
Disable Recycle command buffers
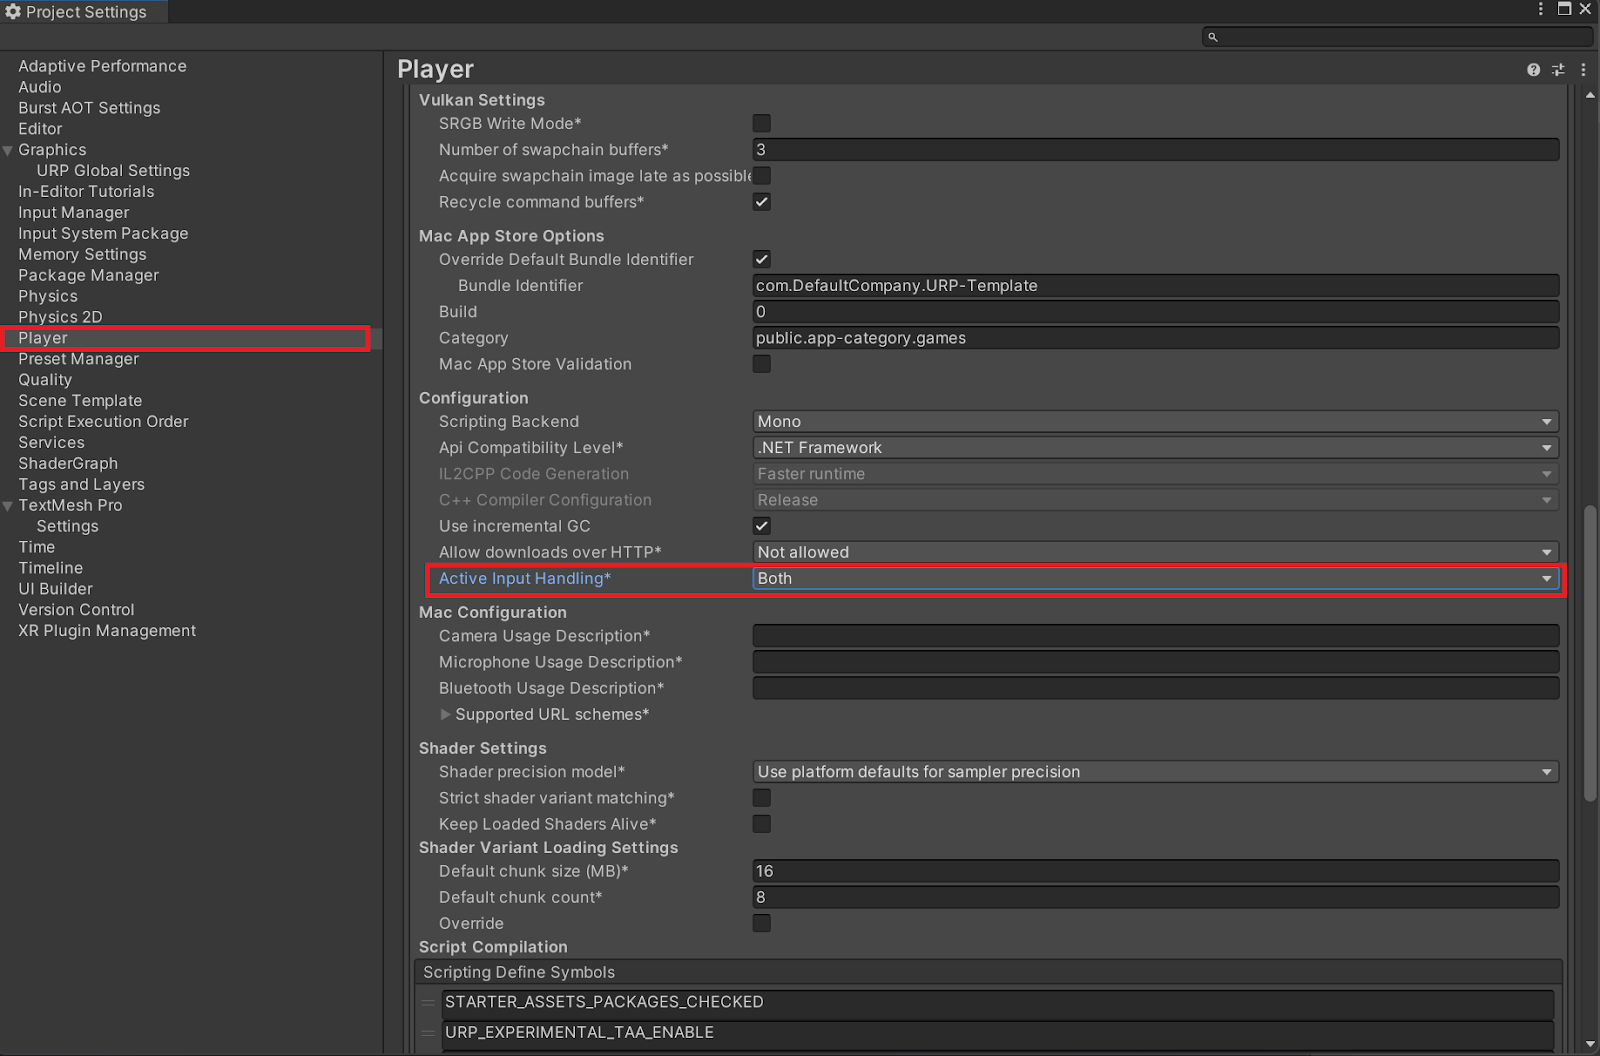click(761, 201)
